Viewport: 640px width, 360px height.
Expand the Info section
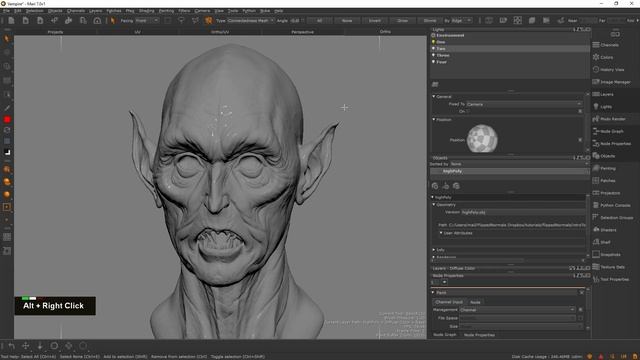coord(434,249)
